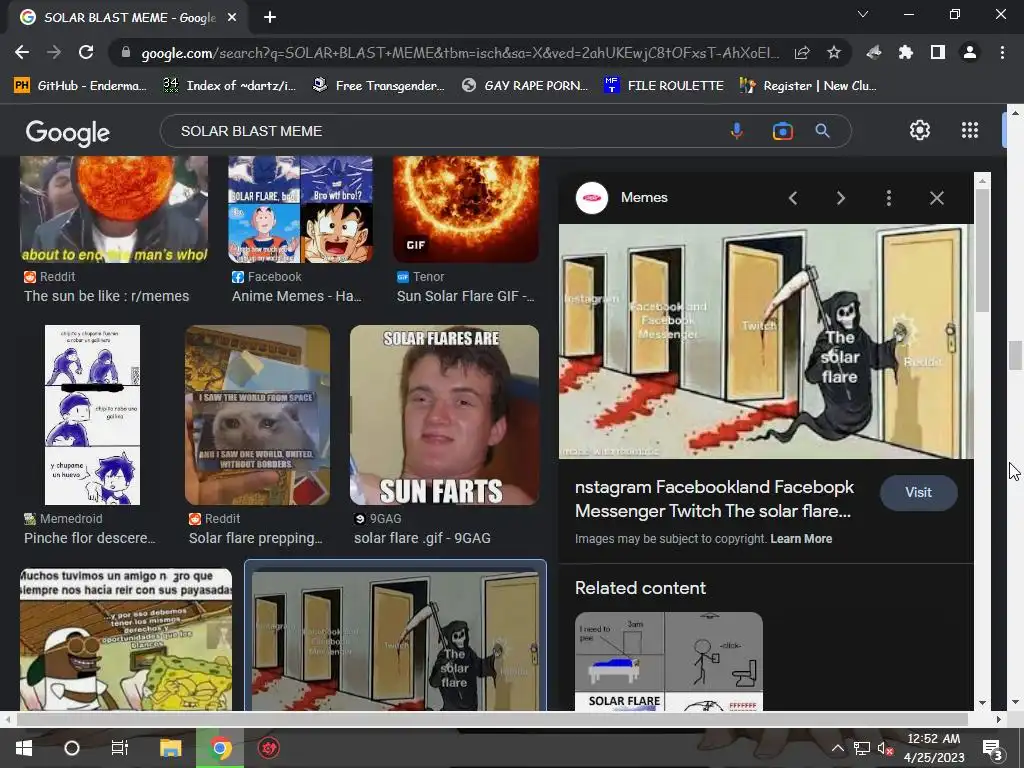This screenshot has width=1024, height=768.
Task: Click the clock showing 12:52 AM
Action: click(933, 739)
